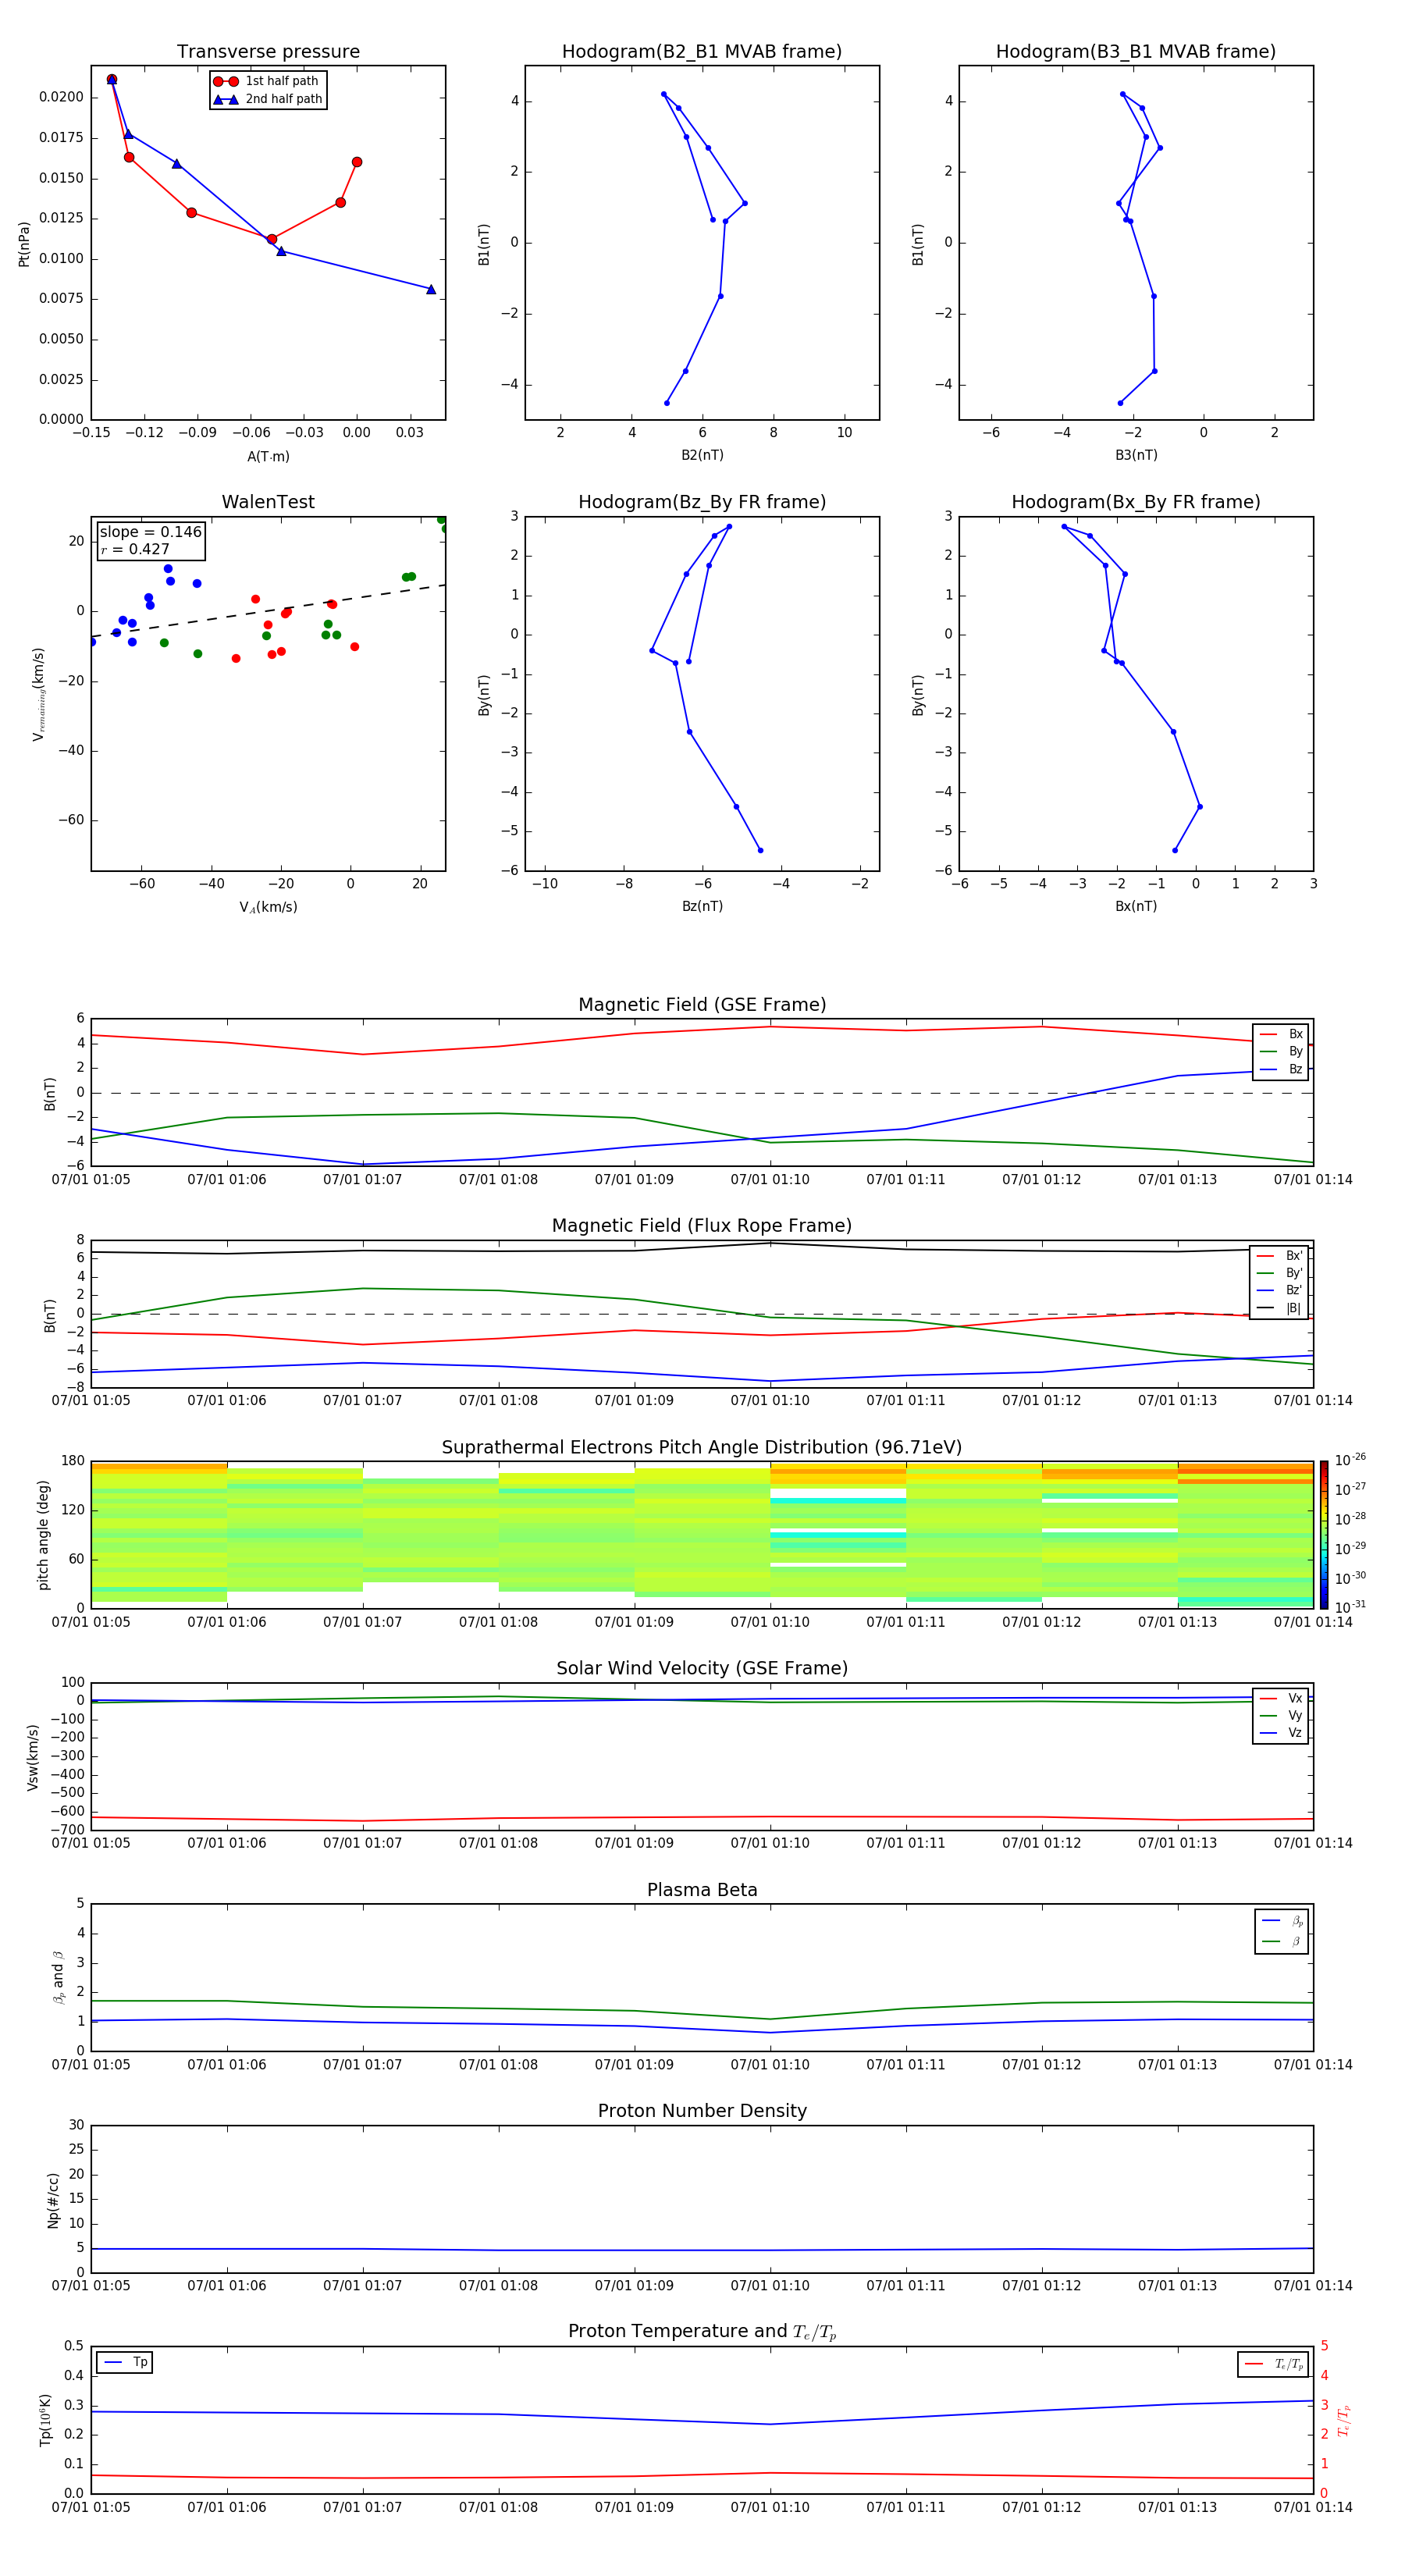
Task: Click '07/01 01:10' tick under Plasma Beta
Action: click(x=770, y=2064)
